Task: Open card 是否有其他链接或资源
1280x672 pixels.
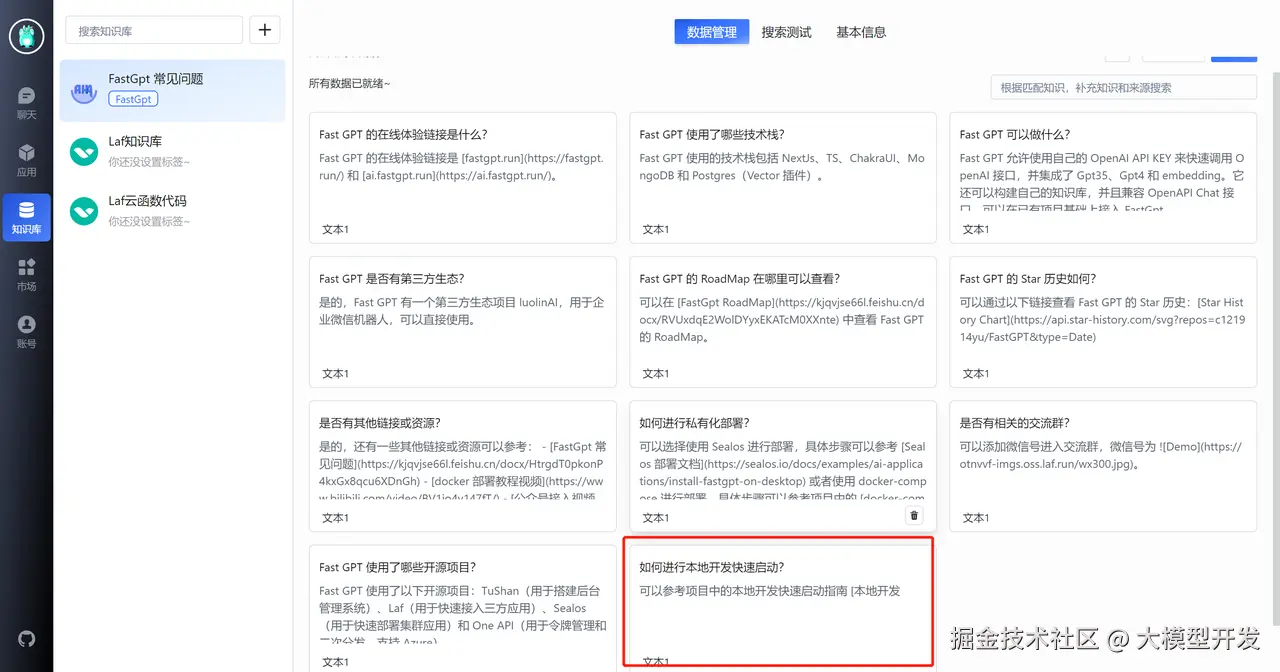Action: pyautogui.click(x=462, y=466)
